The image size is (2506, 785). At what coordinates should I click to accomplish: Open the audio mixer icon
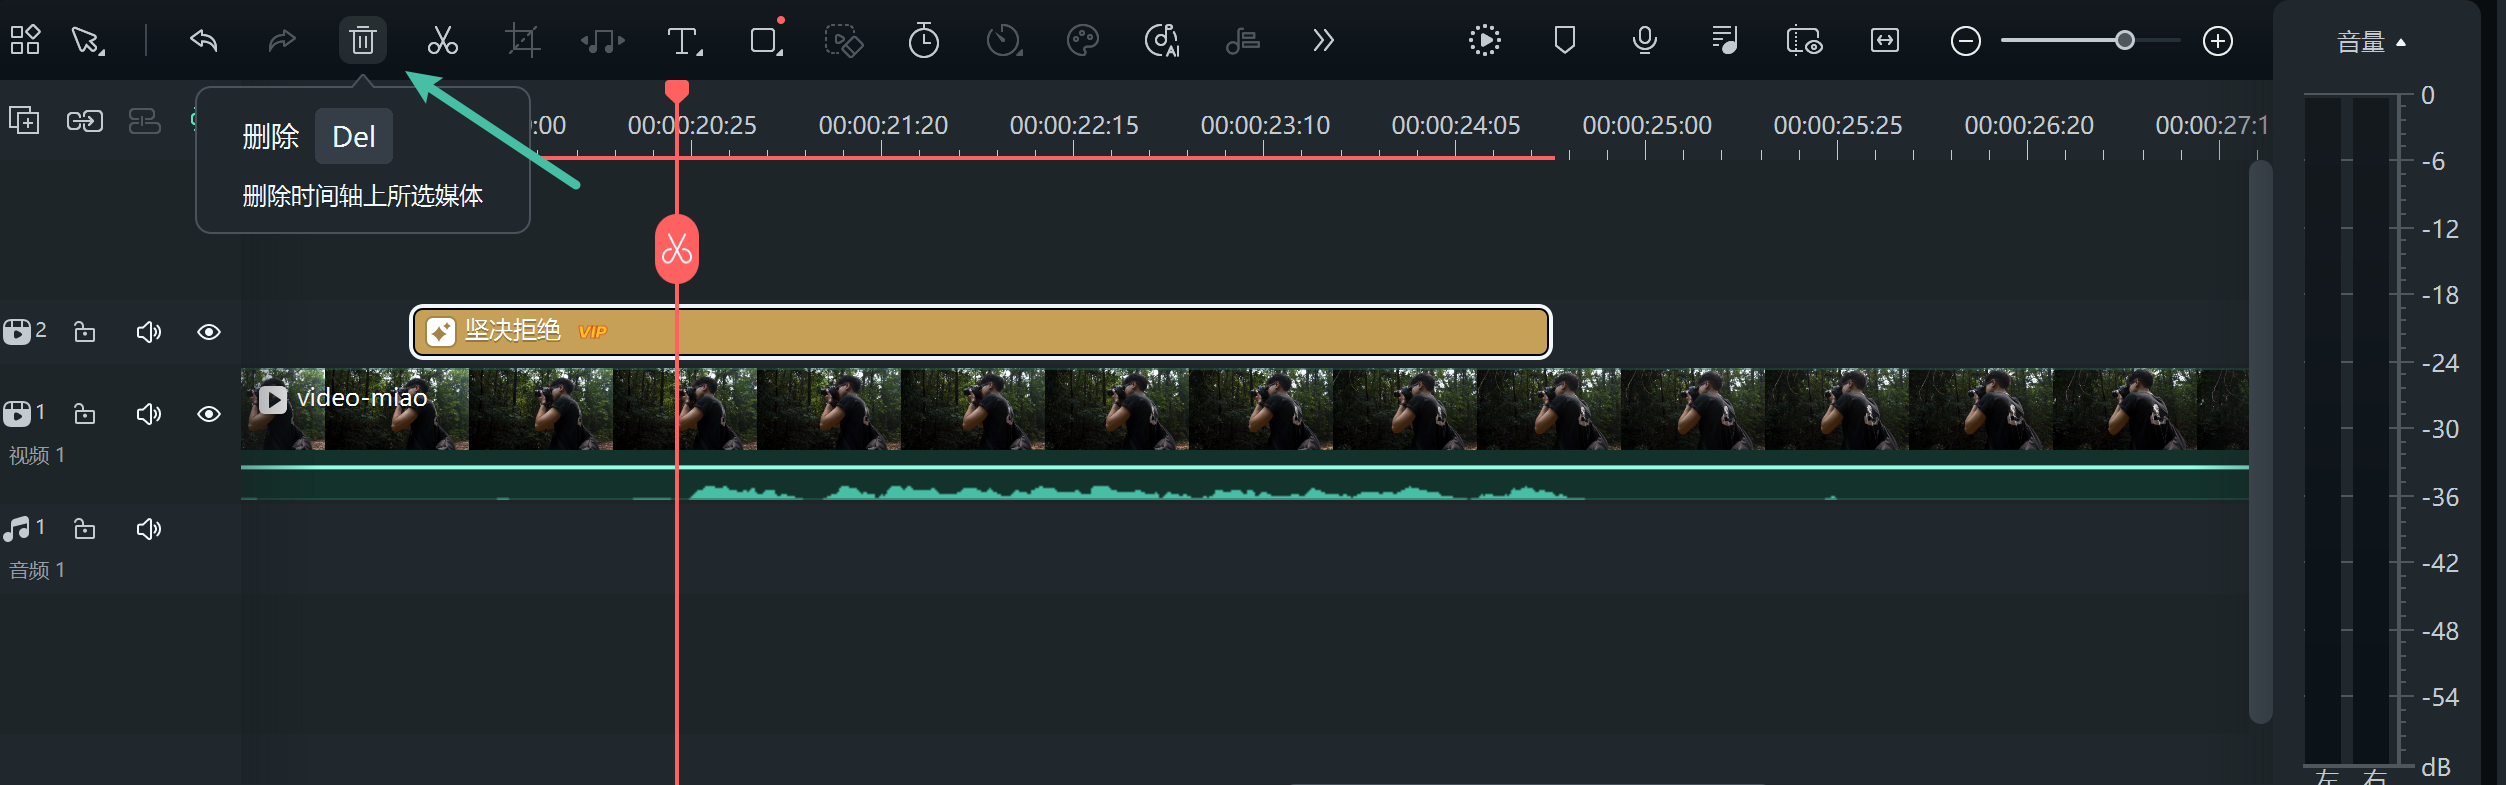coord(1724,40)
